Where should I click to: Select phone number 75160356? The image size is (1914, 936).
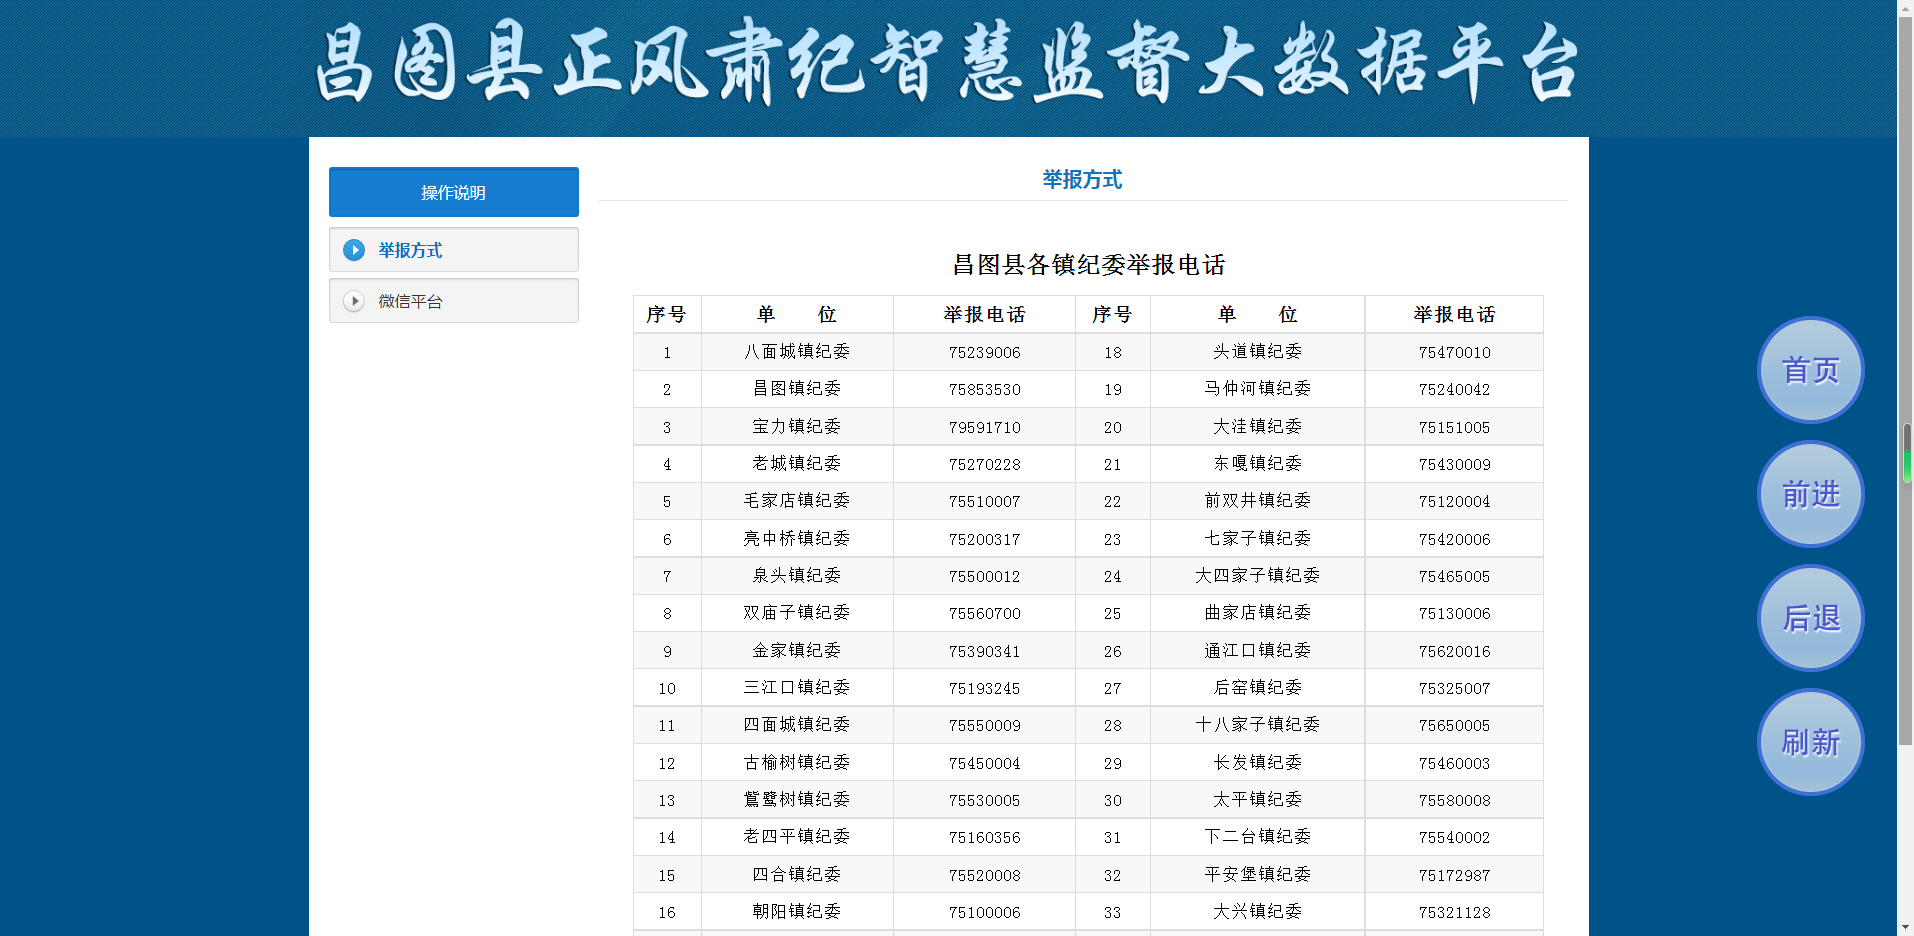pos(985,838)
